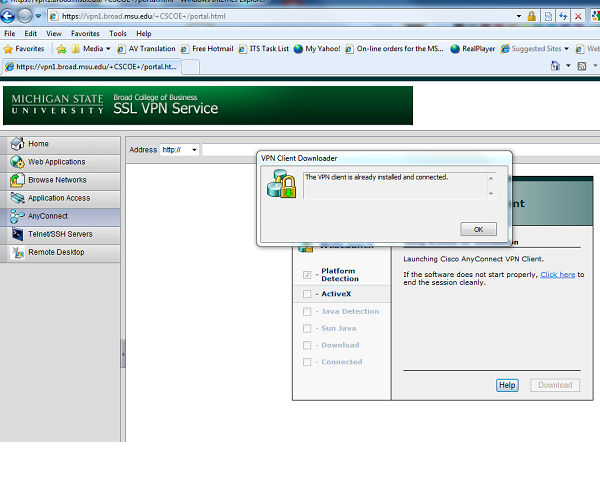600x494 pixels.
Task: Click the dialog message scroll down arrow
Action: tap(491, 194)
